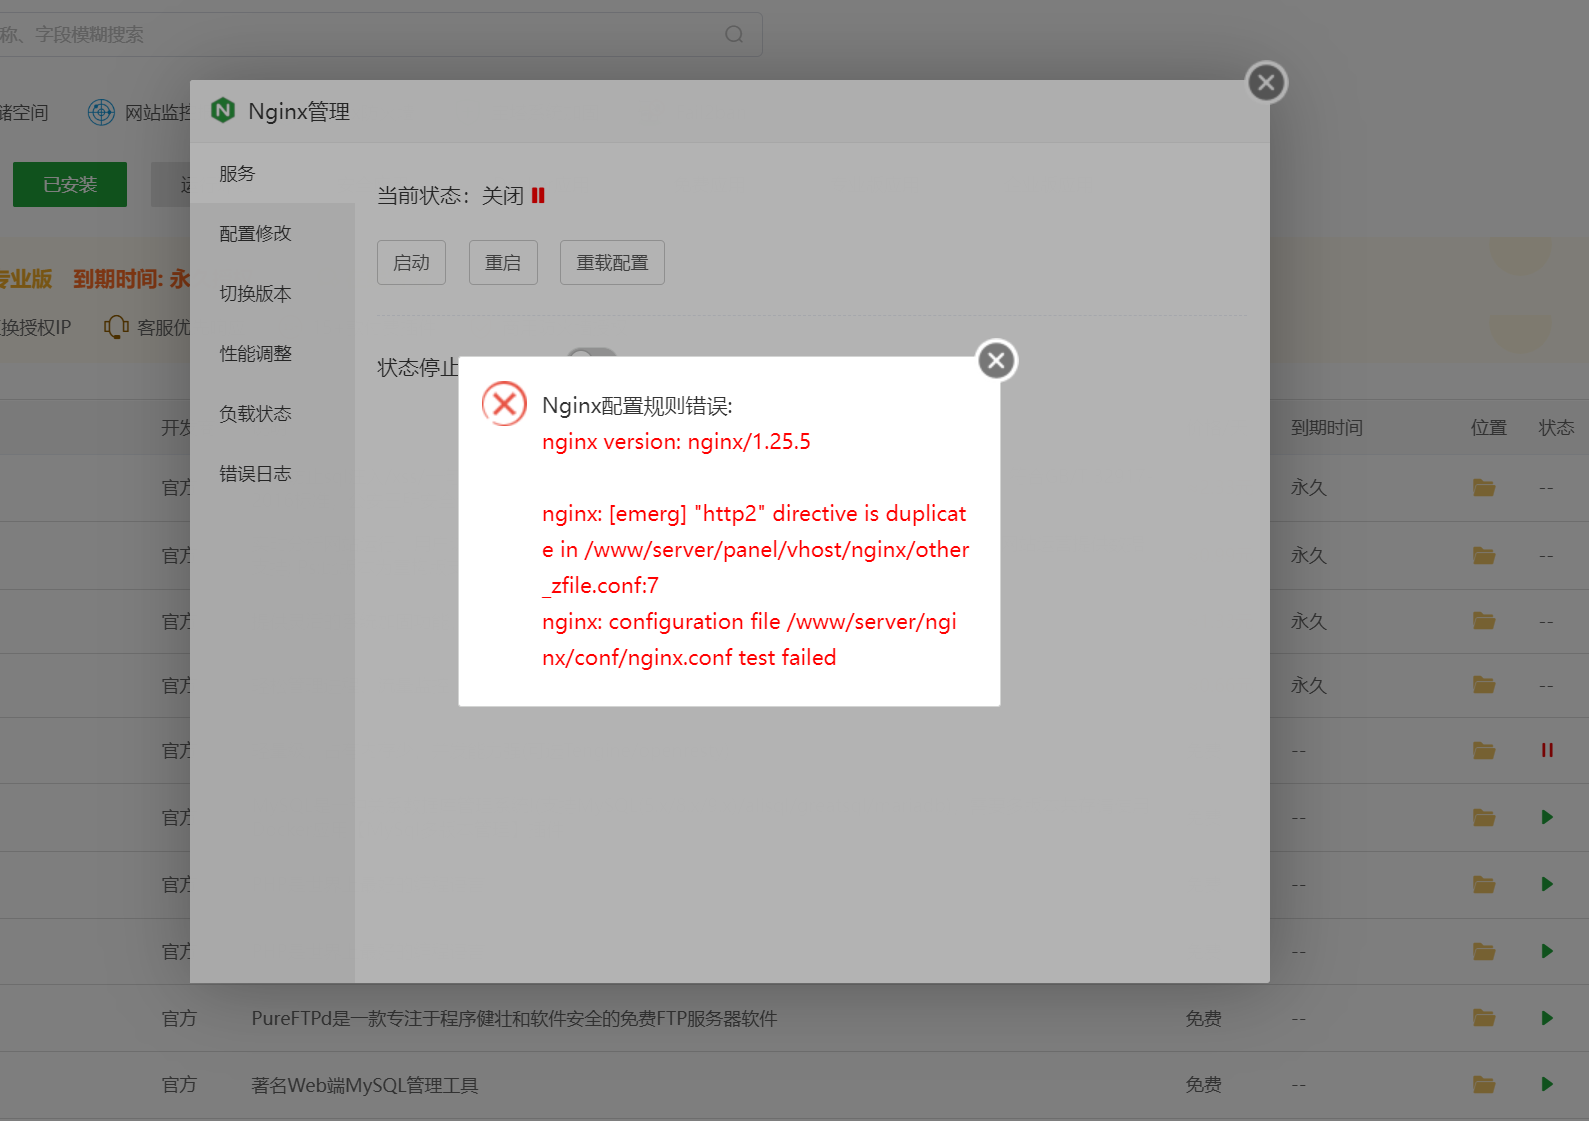
Task: Open folder icon in PureFTPd row
Action: 1484,1018
